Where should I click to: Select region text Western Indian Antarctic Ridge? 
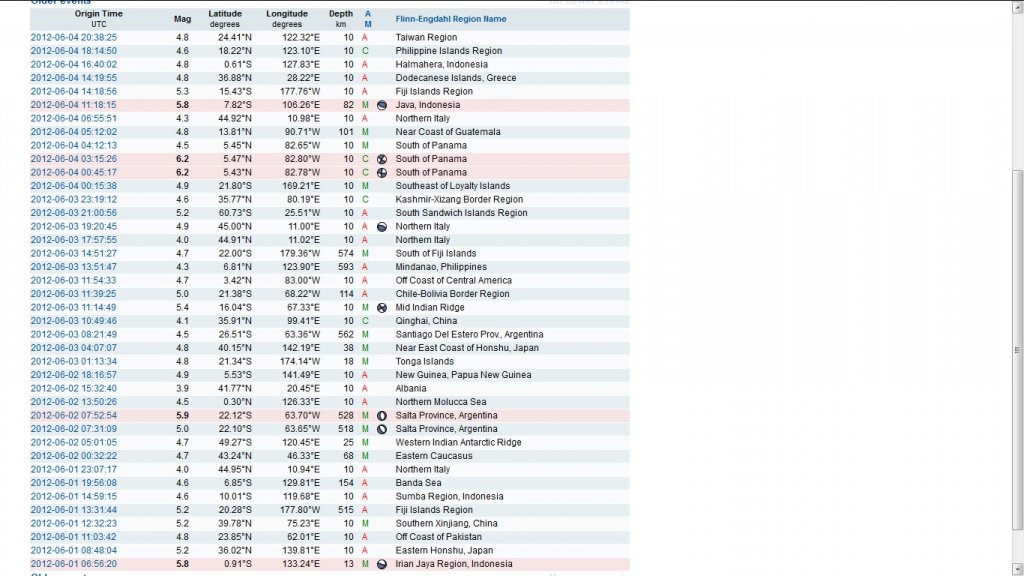(x=458, y=443)
